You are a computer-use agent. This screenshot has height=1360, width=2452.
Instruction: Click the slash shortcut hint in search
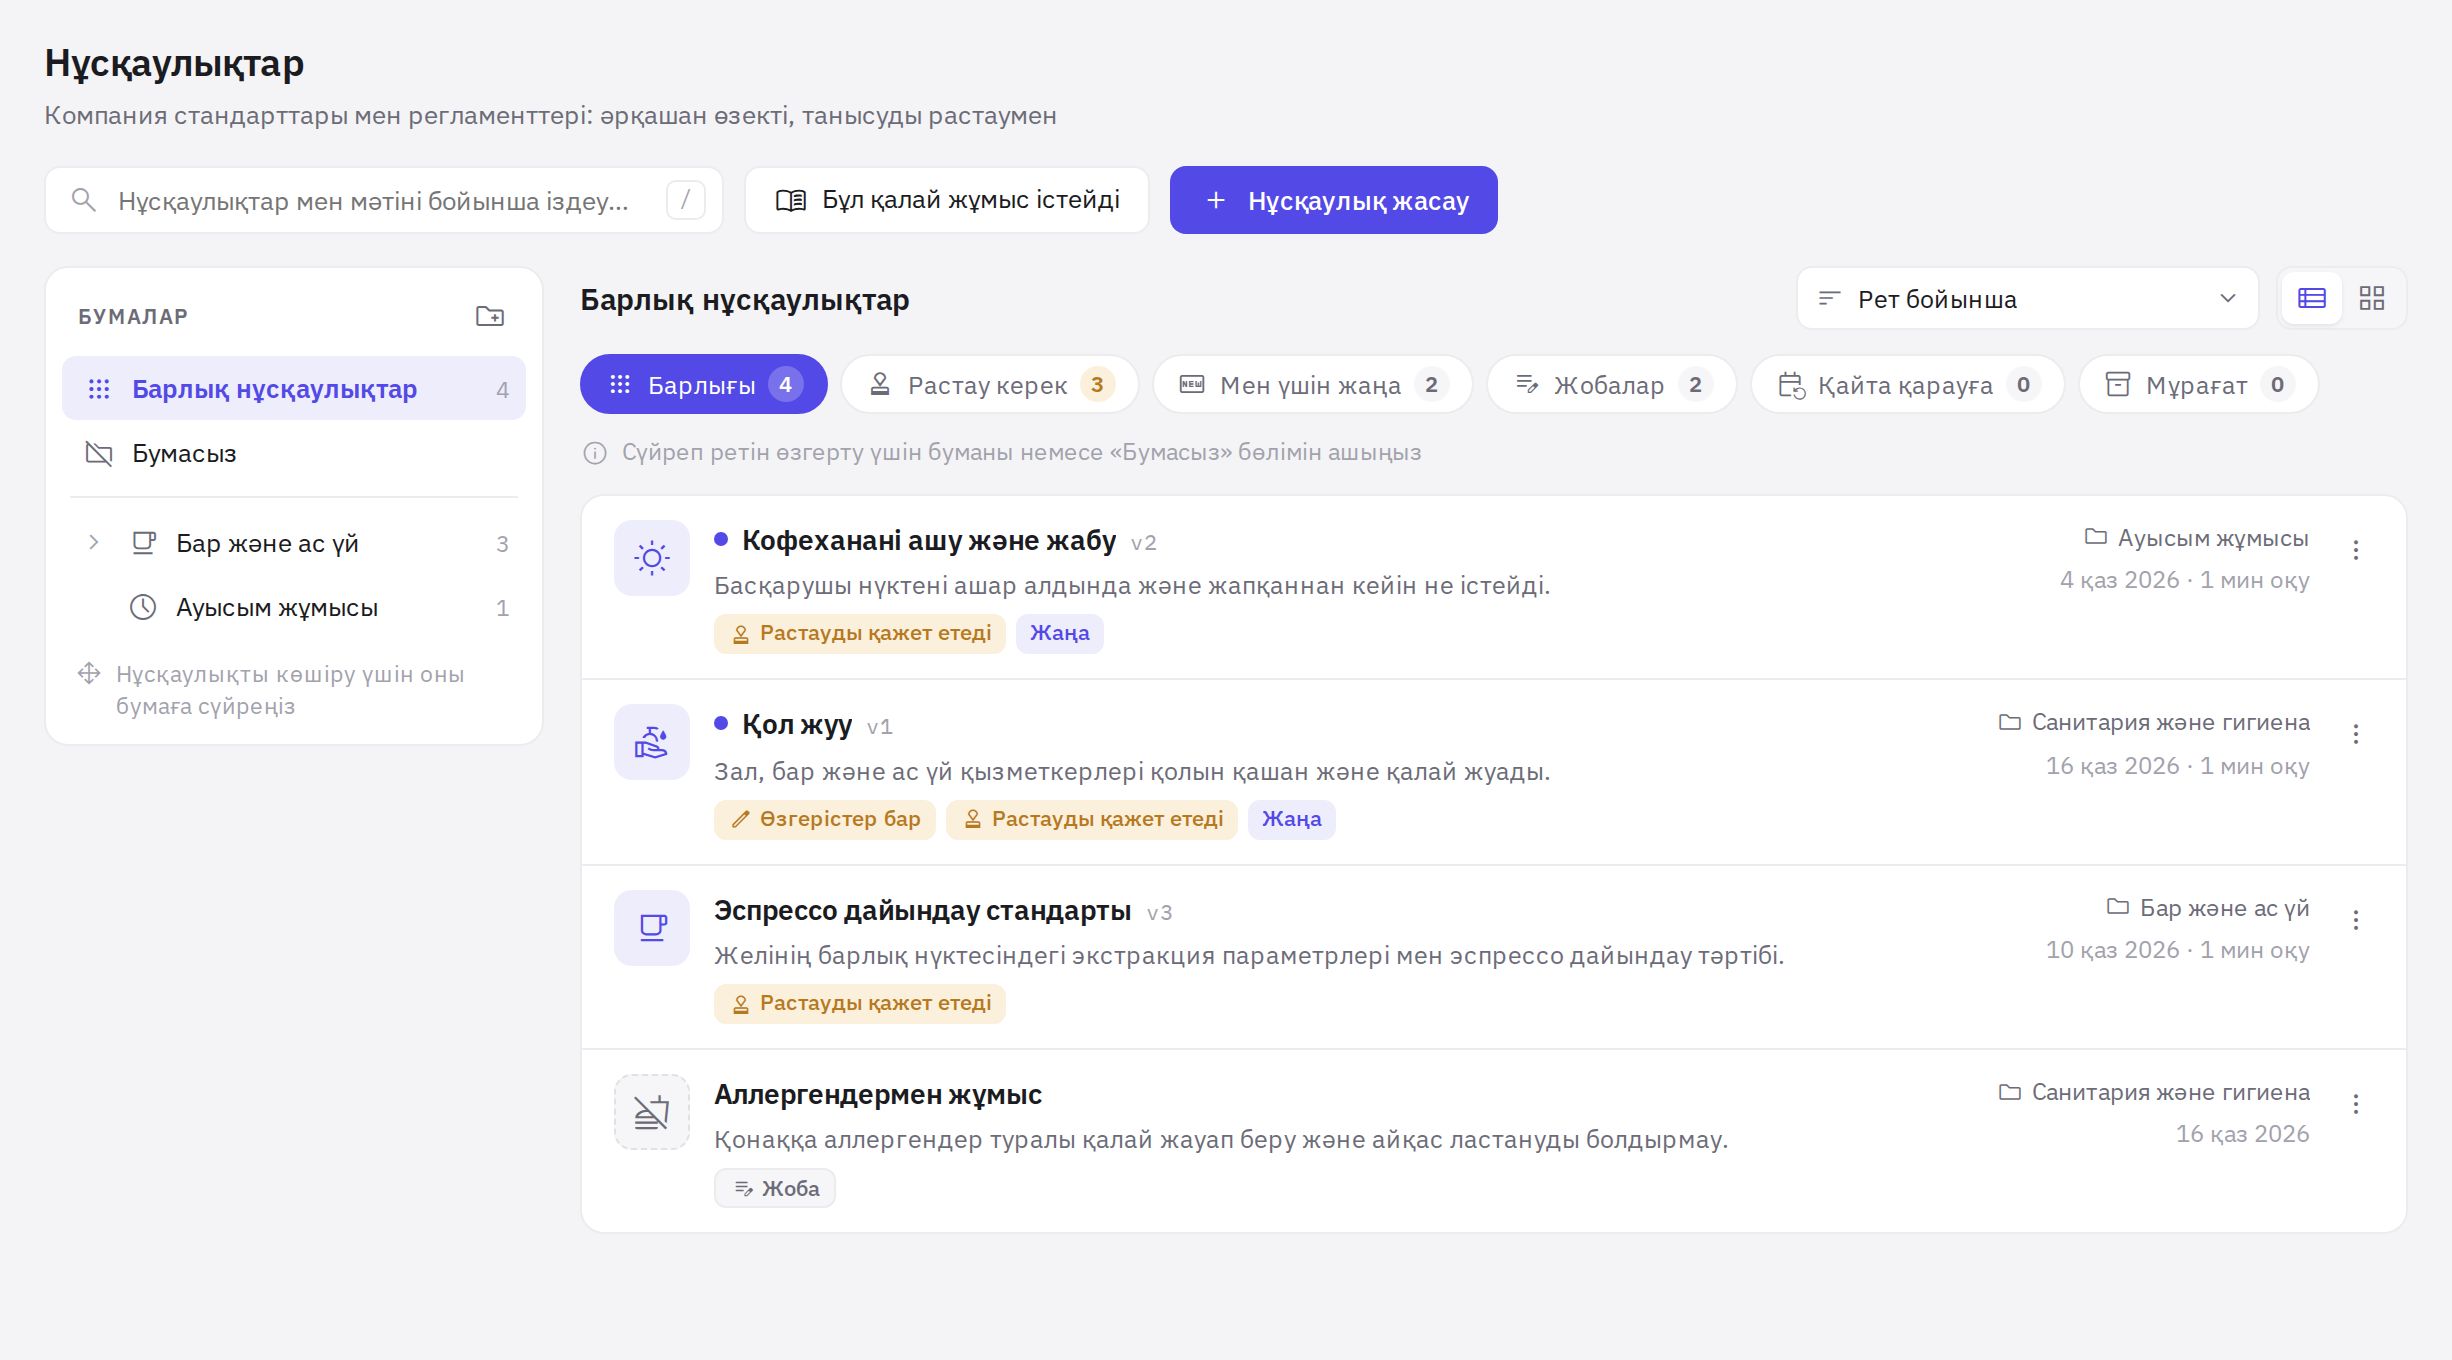pos(685,200)
